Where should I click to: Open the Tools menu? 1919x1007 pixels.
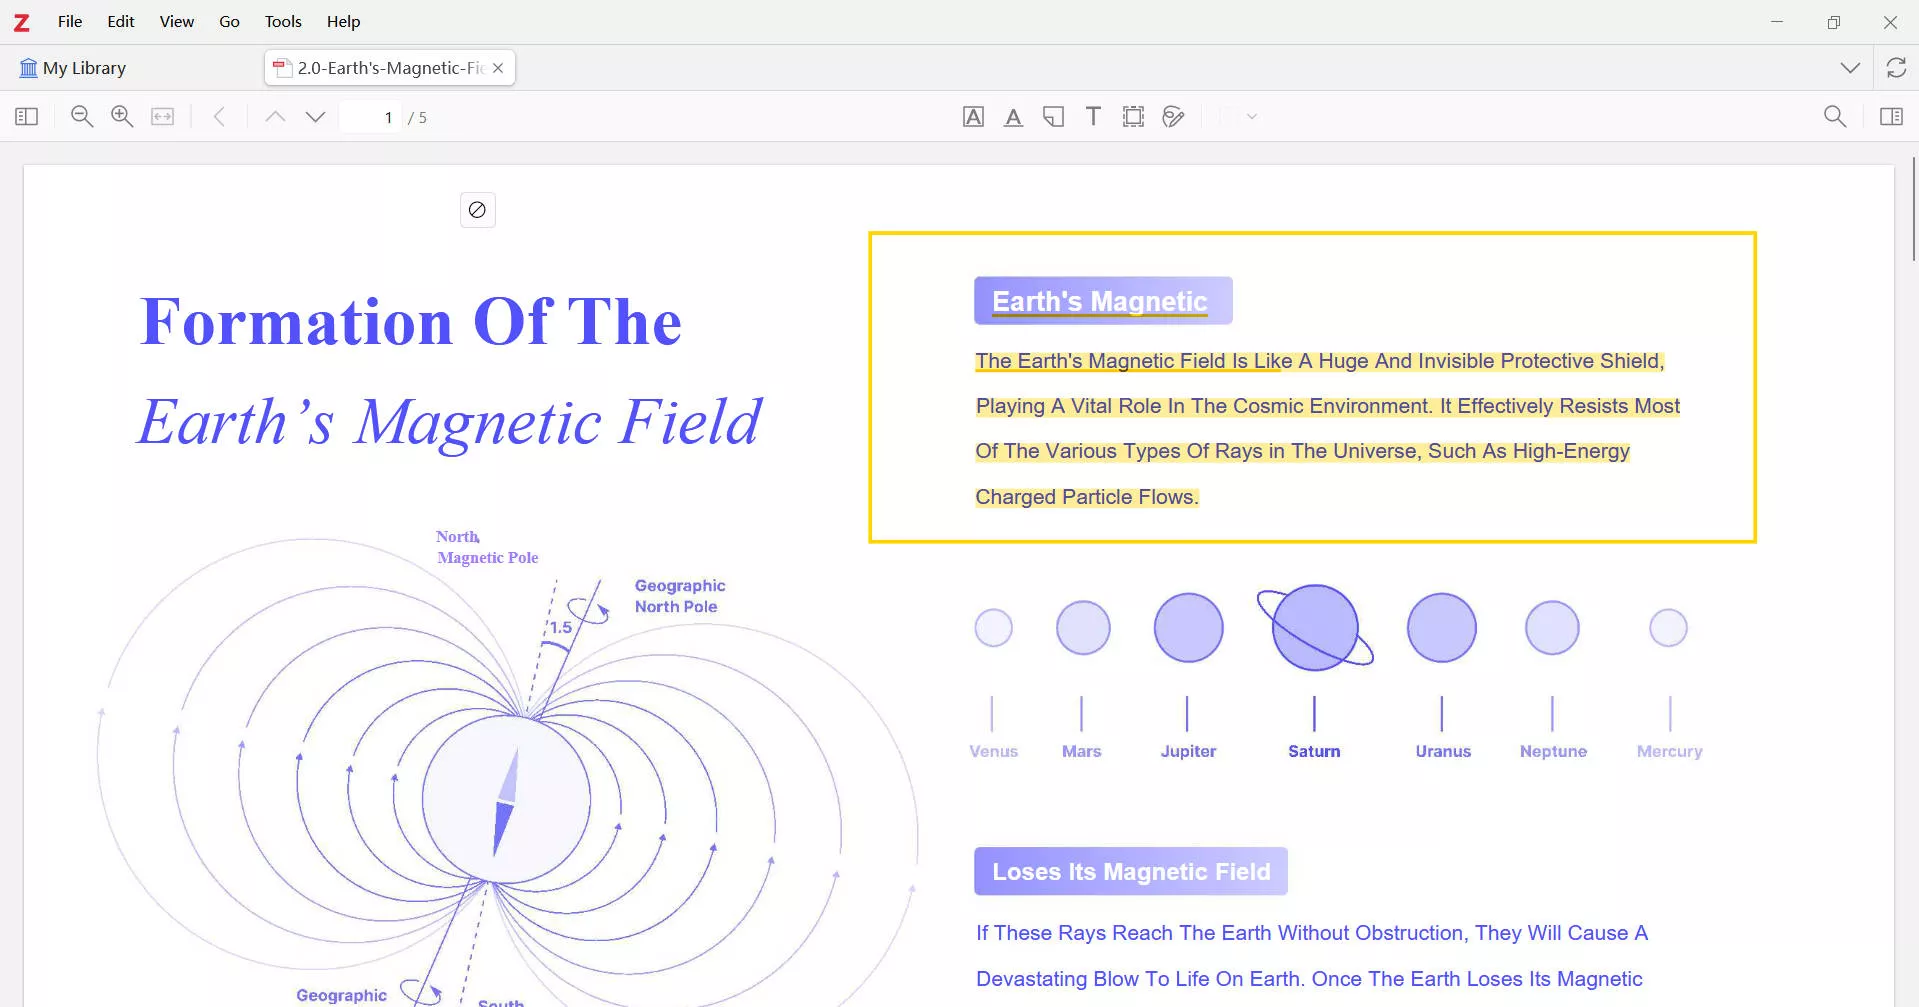tap(283, 22)
